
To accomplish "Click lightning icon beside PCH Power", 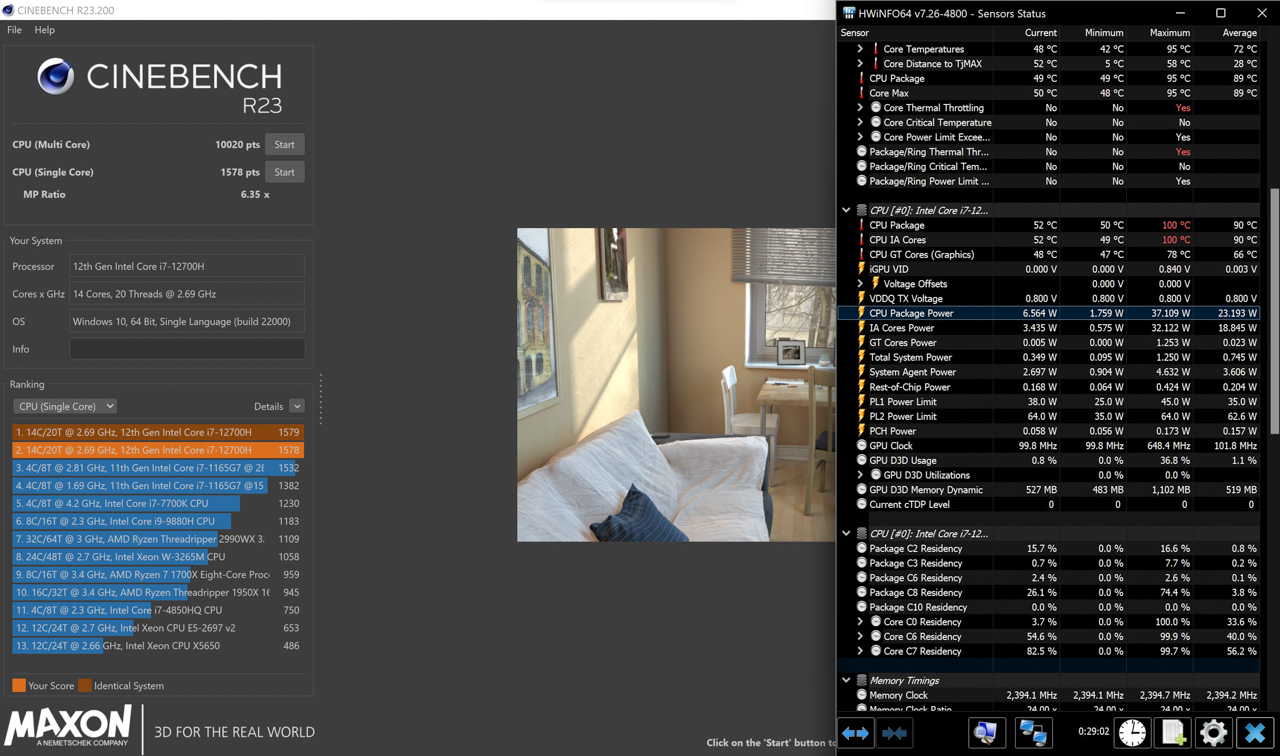I will coord(861,431).
